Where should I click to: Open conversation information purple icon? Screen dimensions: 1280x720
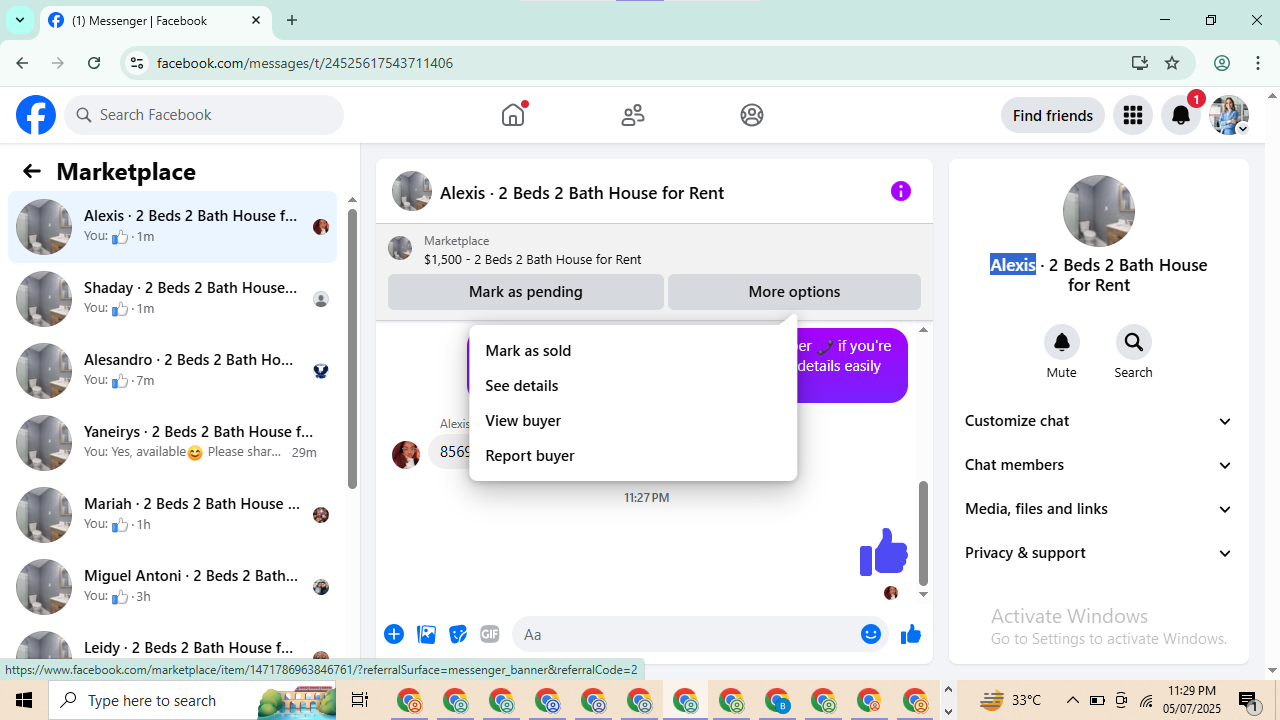[x=901, y=191]
